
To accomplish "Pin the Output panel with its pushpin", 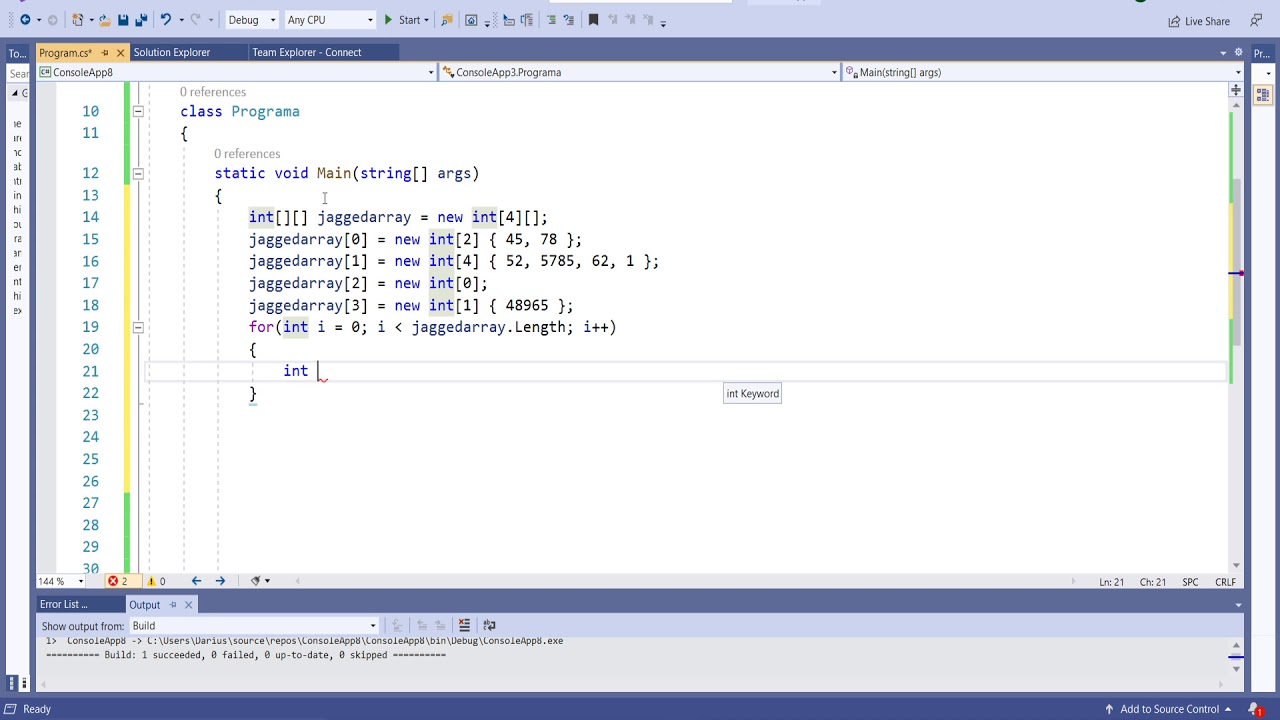I will (173, 604).
